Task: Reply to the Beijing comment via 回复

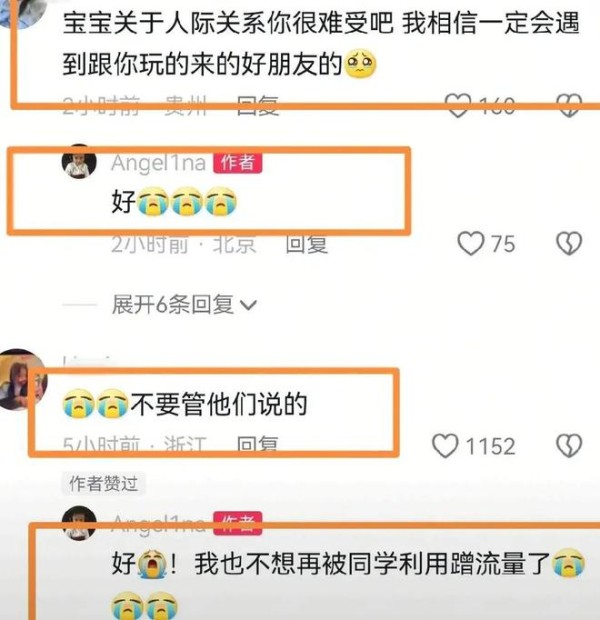Action: tap(307, 244)
